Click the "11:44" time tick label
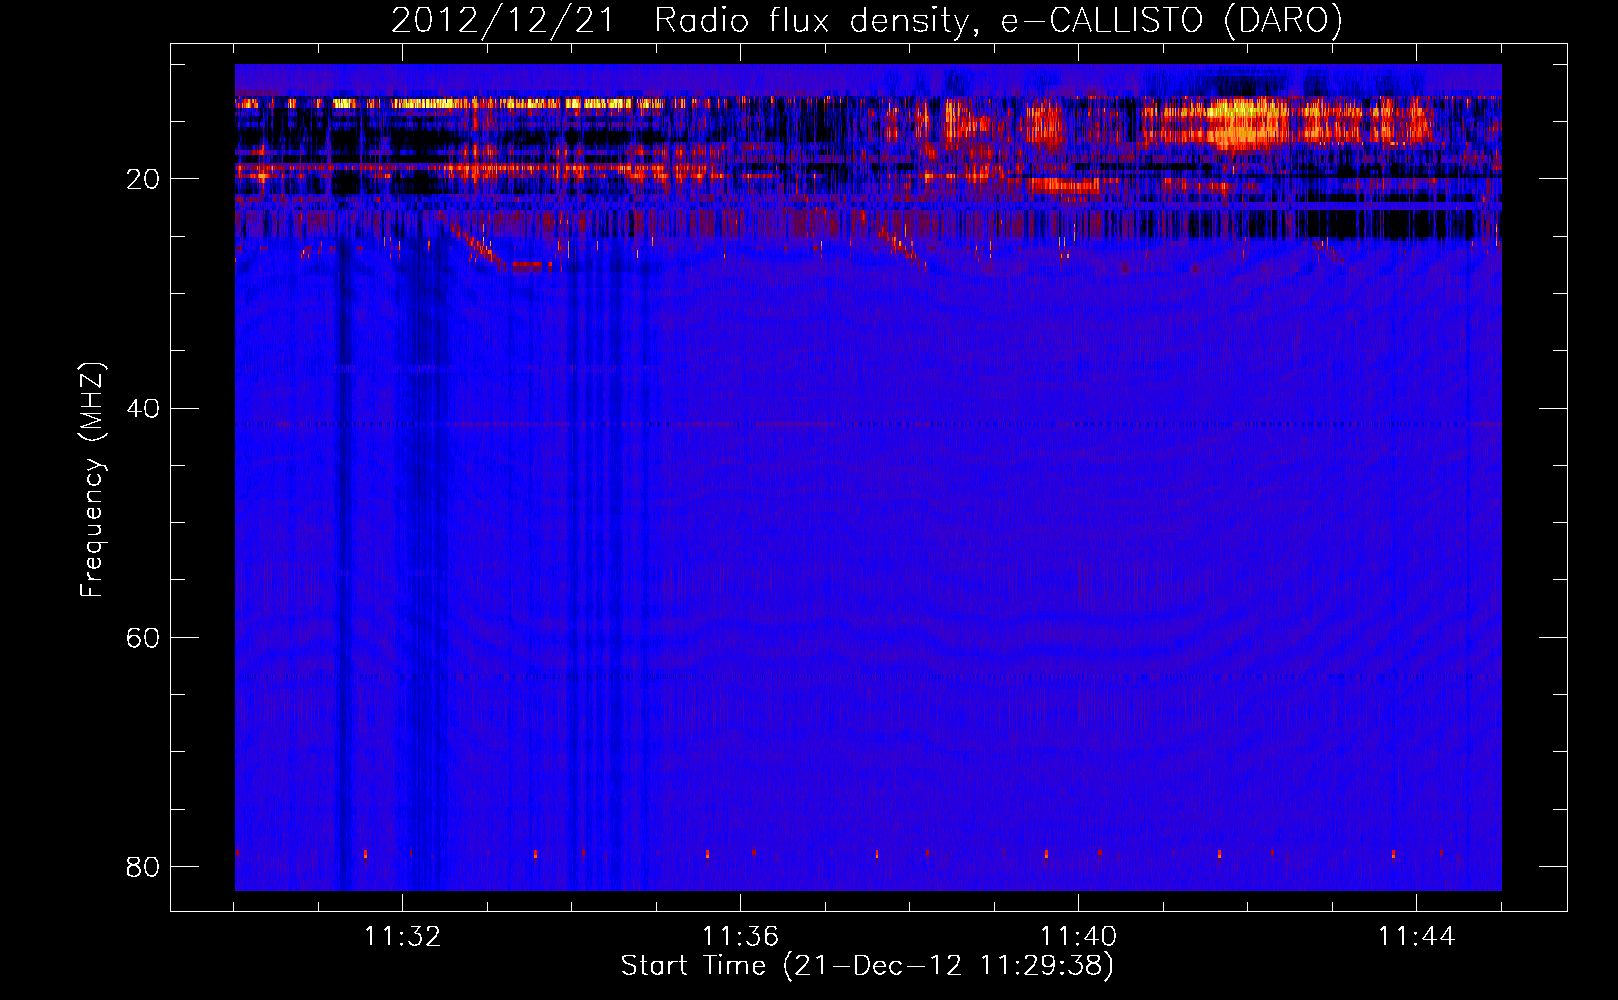1618x1000 pixels. click(1417, 937)
